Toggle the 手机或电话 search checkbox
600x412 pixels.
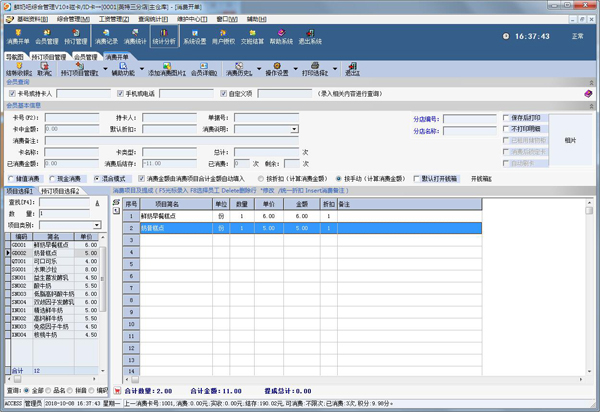pyautogui.click(x=120, y=94)
